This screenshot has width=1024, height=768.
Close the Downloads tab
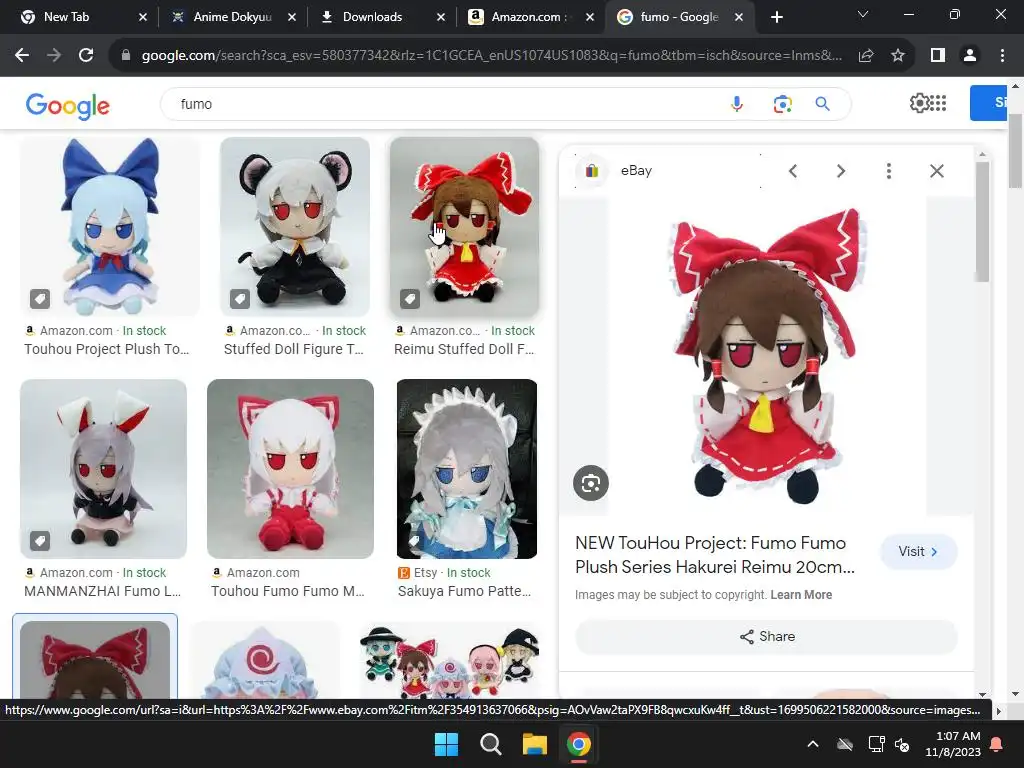441,17
